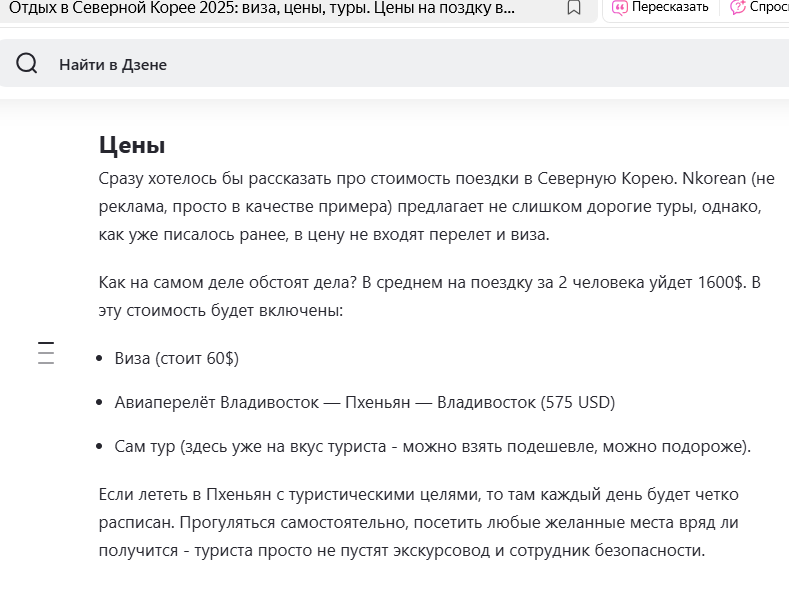The width and height of the screenshot is (789, 589).
Task: Click the Авиаперелёт Владивосток — Пхеньян list item
Action: point(365,402)
